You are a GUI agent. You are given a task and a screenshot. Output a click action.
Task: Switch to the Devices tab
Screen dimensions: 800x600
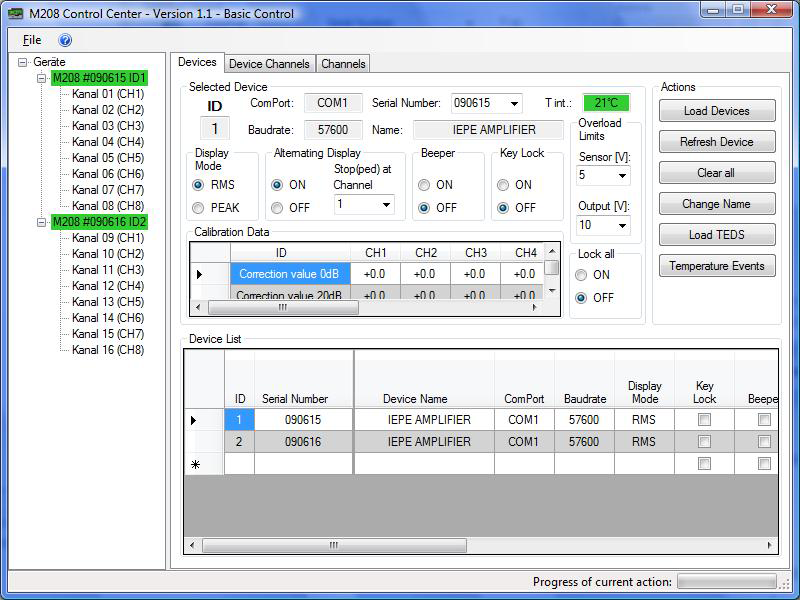[x=197, y=63]
